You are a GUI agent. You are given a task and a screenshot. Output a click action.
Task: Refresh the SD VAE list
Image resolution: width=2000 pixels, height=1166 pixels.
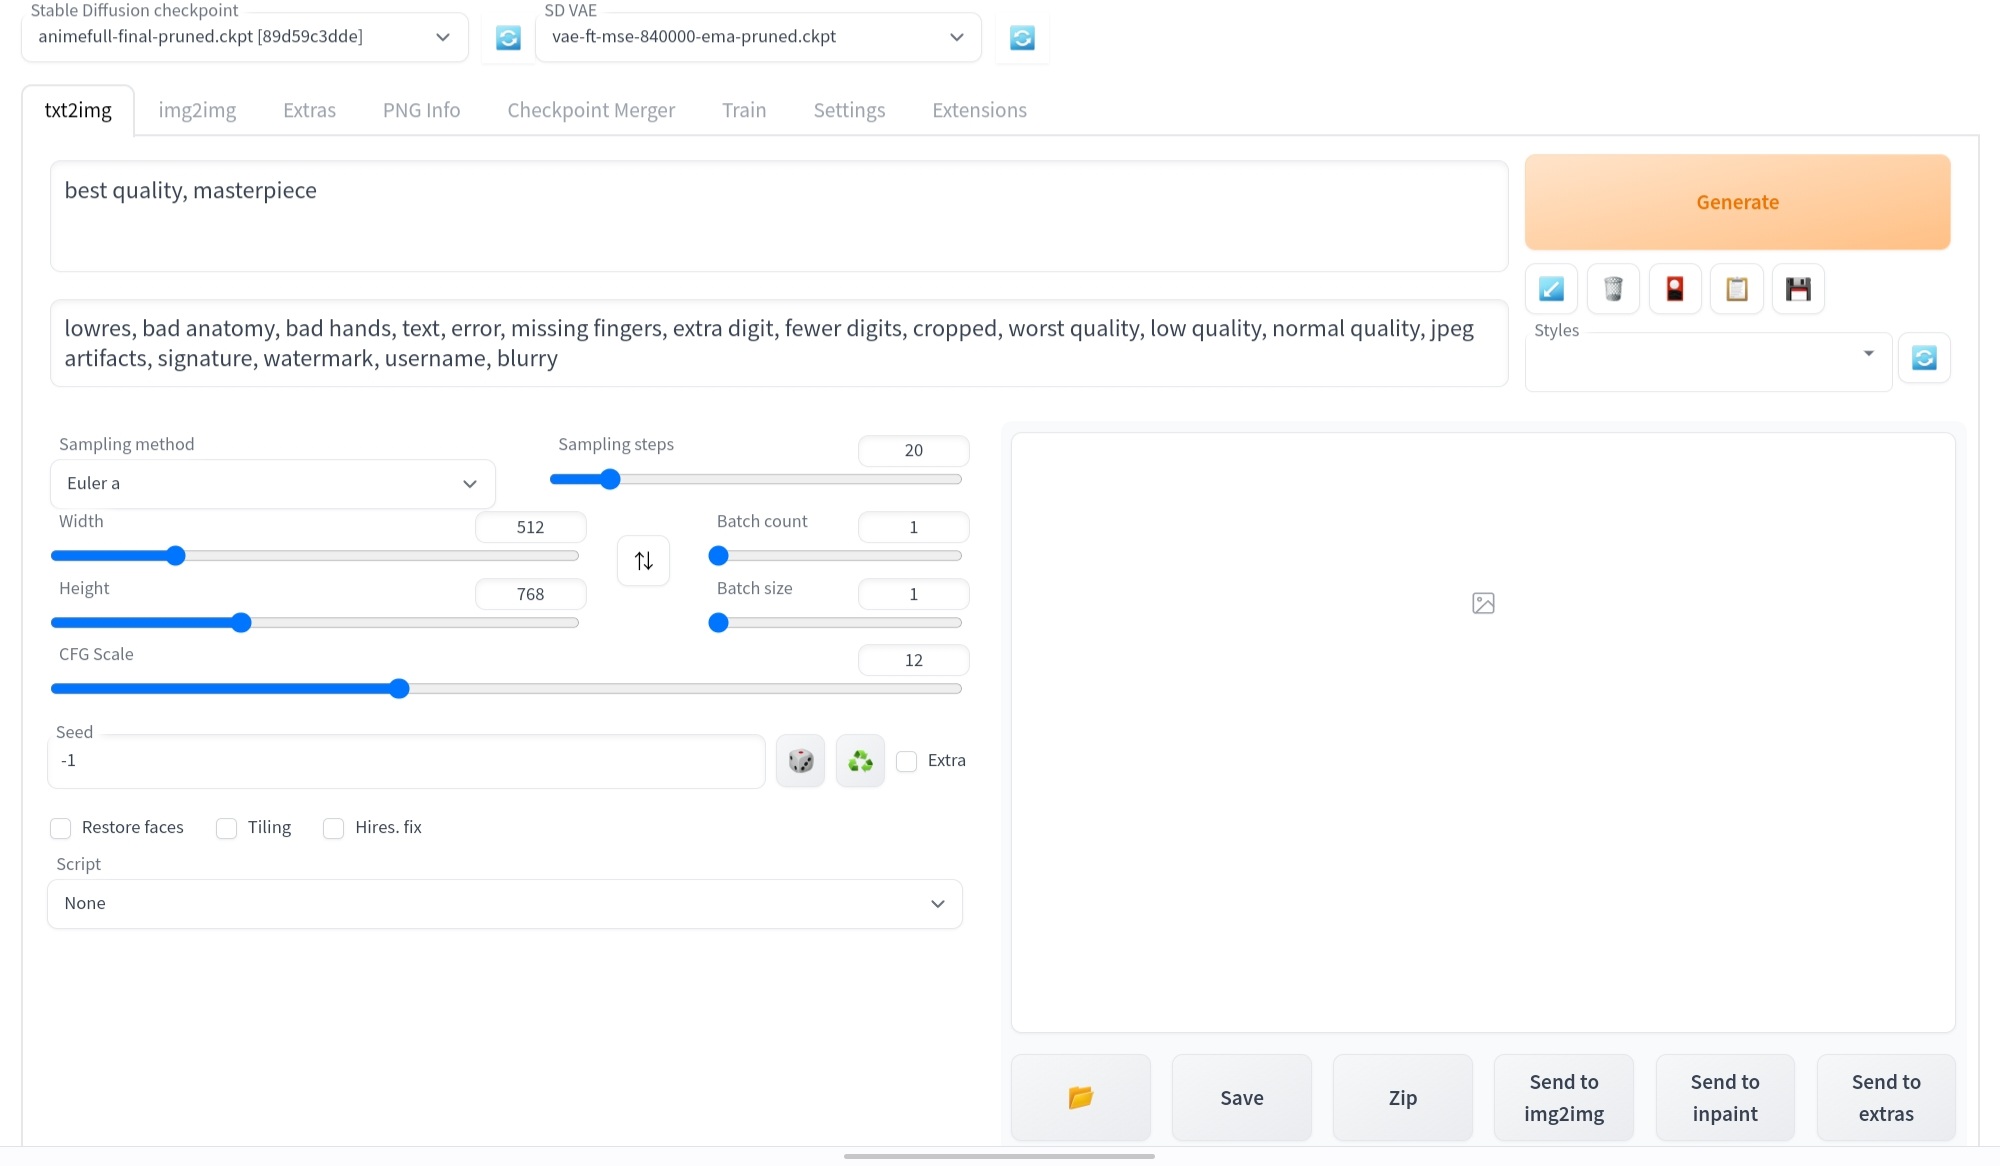click(1021, 37)
